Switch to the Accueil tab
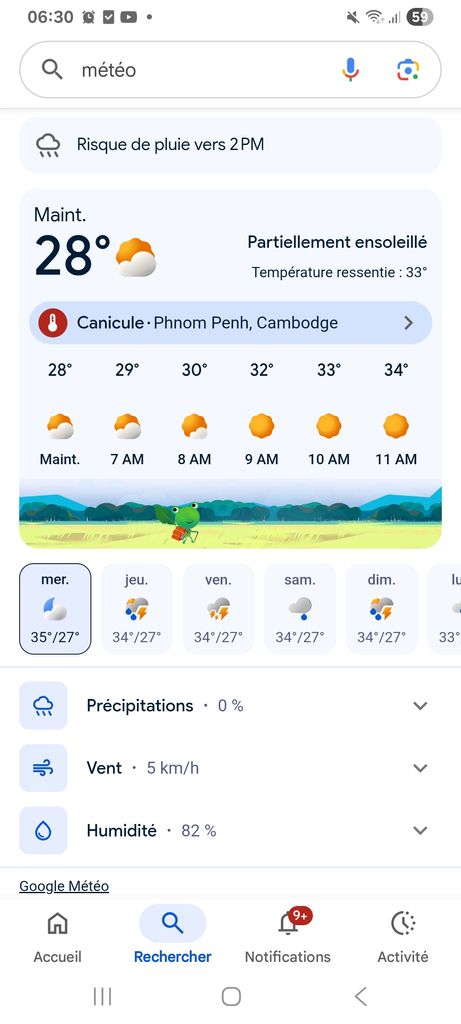This screenshot has width=461, height=1024. [57, 936]
